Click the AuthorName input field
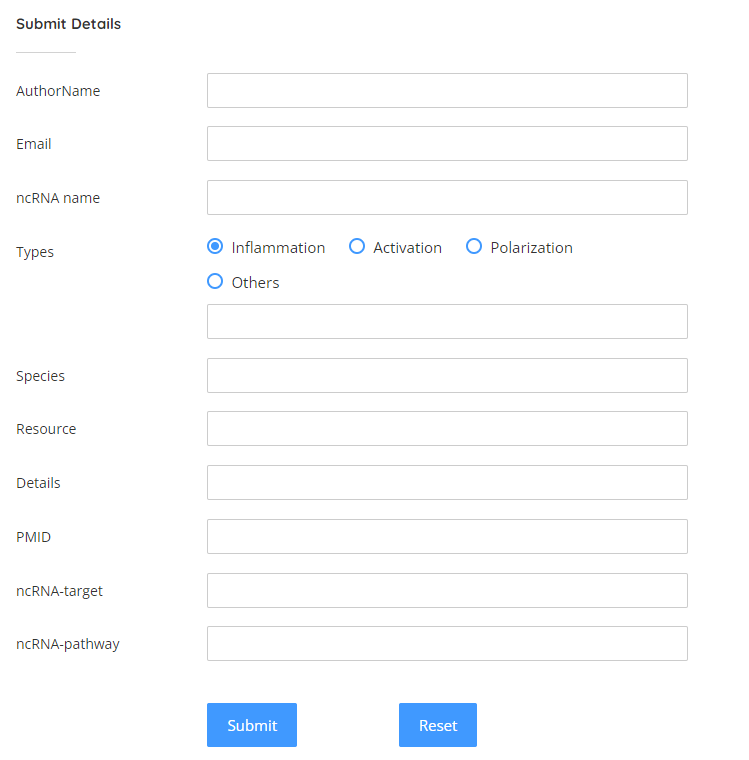This screenshot has height=760, width=749. (x=447, y=90)
